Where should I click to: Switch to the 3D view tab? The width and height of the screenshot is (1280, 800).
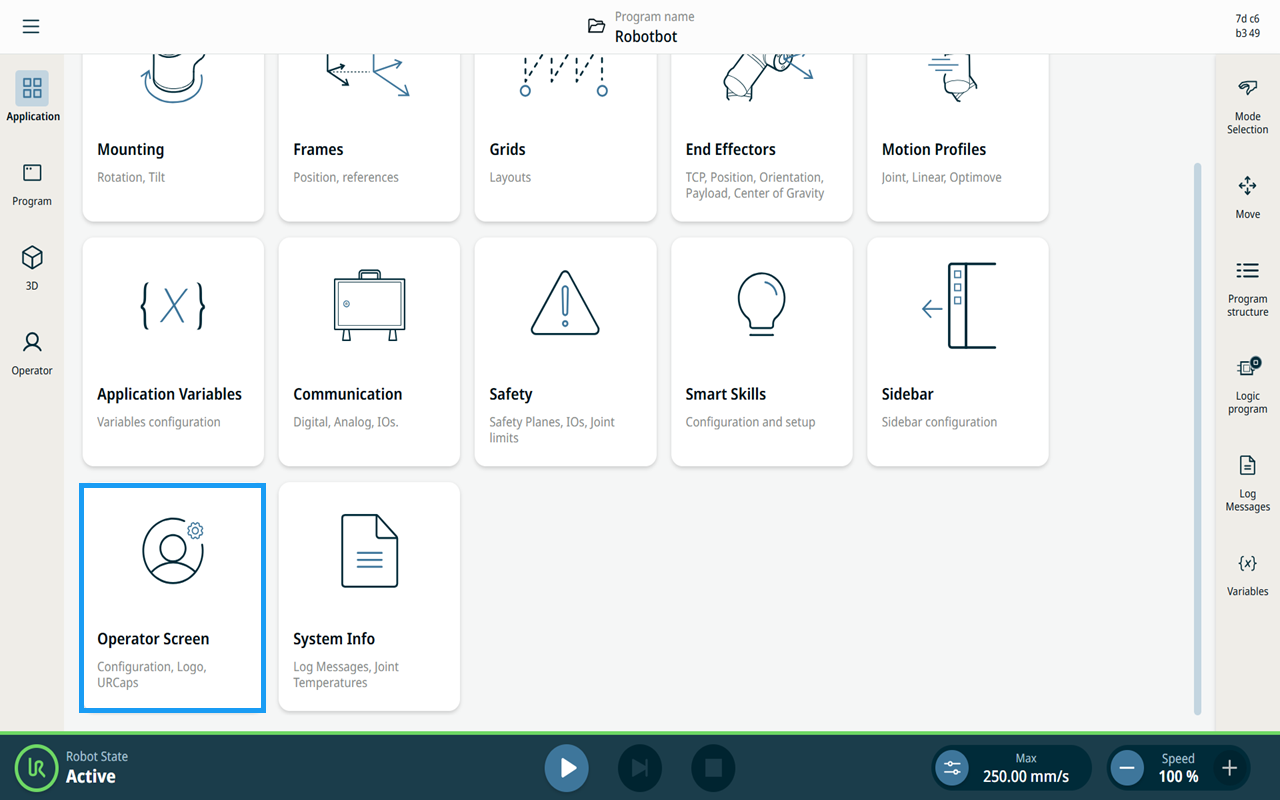[x=32, y=268]
